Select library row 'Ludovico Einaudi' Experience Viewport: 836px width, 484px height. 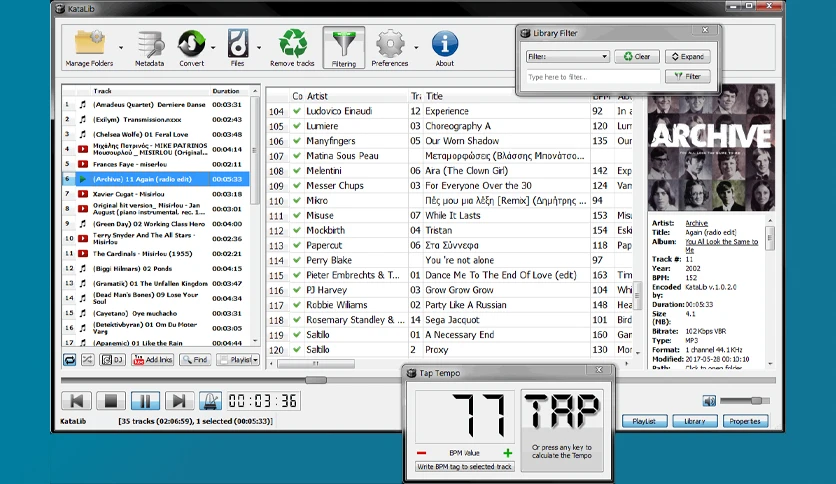(x=449, y=111)
